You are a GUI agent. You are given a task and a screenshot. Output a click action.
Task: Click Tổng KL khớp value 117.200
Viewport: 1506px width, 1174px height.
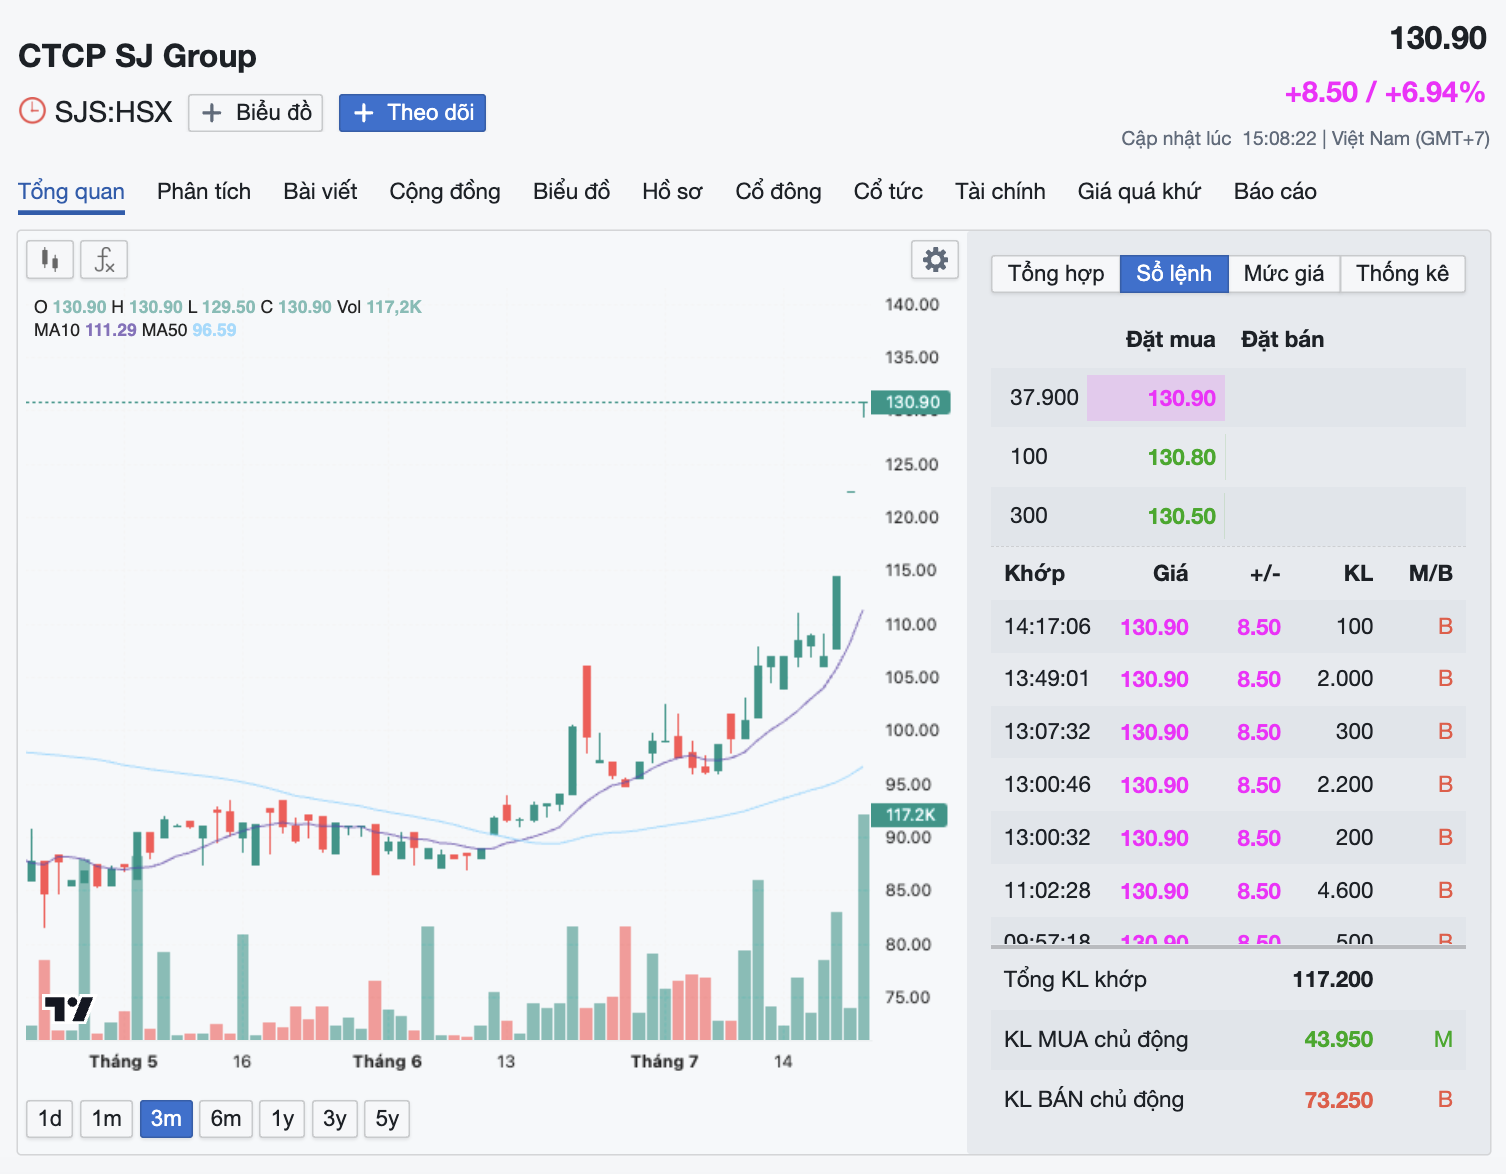(1332, 980)
